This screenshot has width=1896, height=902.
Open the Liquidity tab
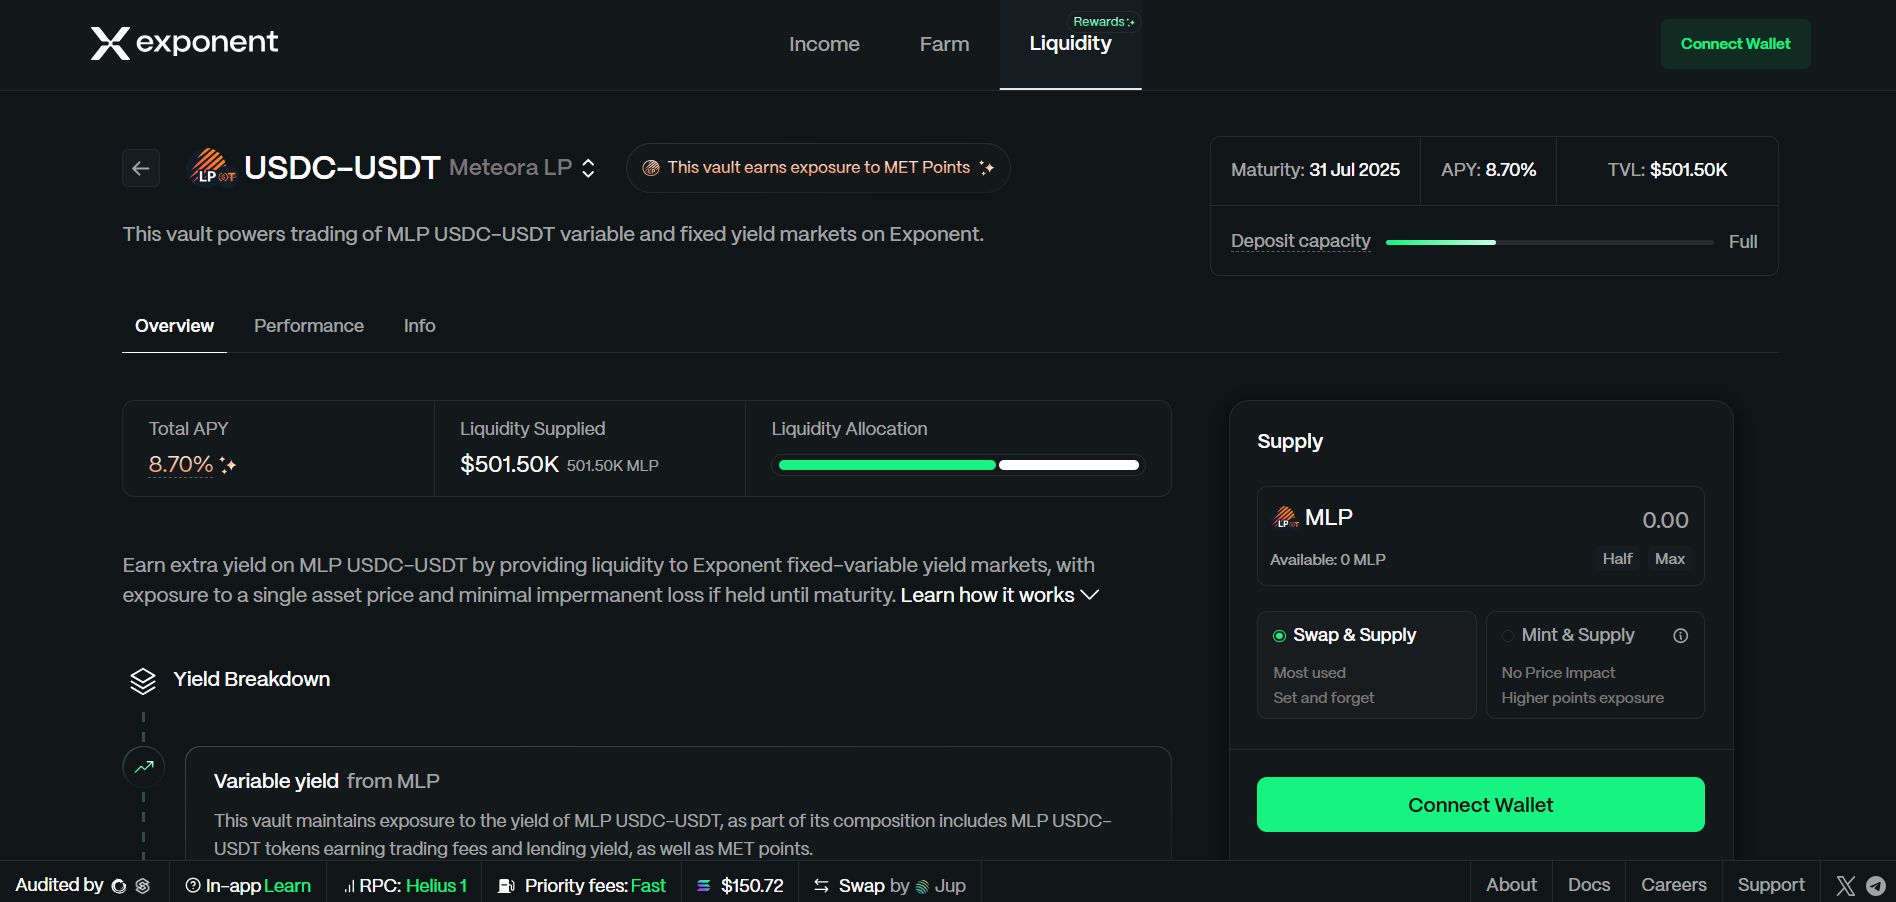tap(1071, 44)
